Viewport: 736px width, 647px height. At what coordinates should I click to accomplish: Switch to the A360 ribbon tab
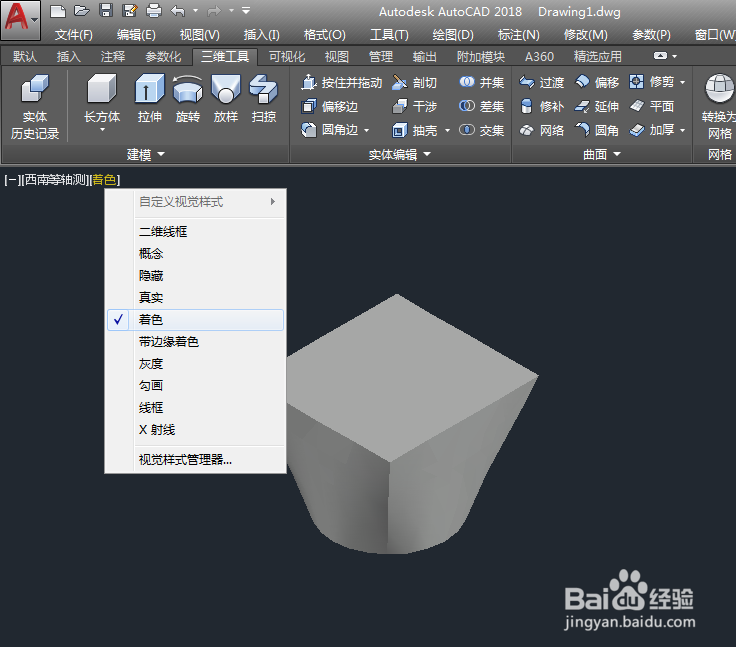[x=539, y=57]
